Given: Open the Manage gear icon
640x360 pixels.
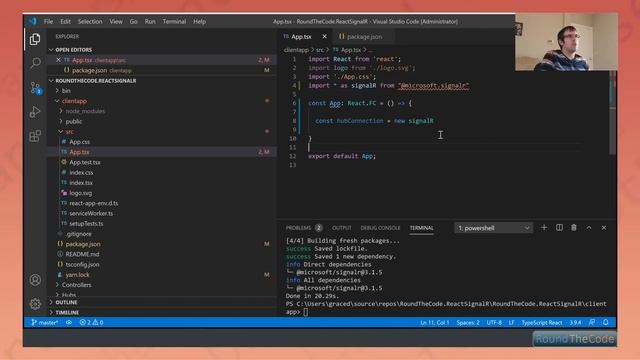Looking at the screenshot, I should pyautogui.click(x=35, y=304).
